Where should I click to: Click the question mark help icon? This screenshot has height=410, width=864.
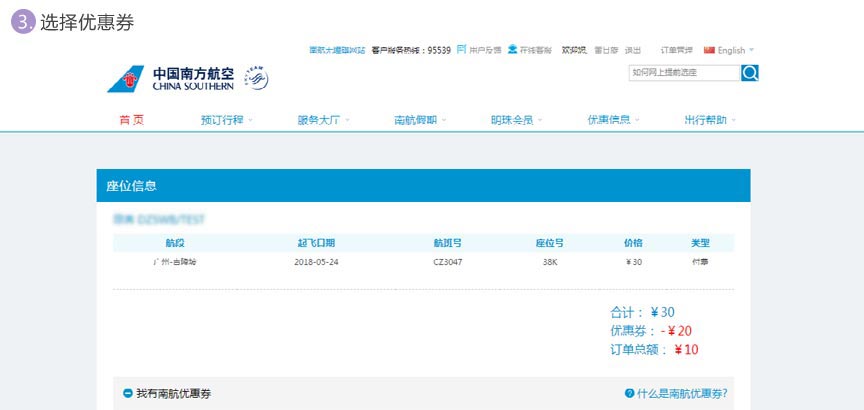pos(629,394)
